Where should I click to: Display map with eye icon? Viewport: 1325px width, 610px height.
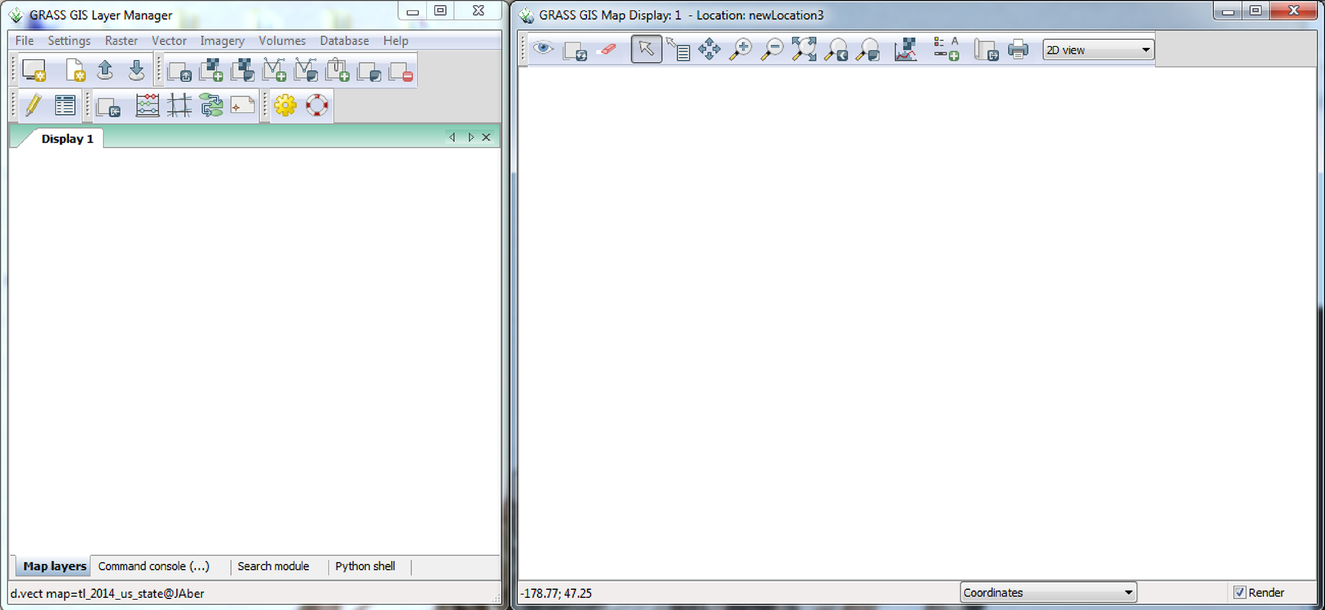[x=543, y=49]
